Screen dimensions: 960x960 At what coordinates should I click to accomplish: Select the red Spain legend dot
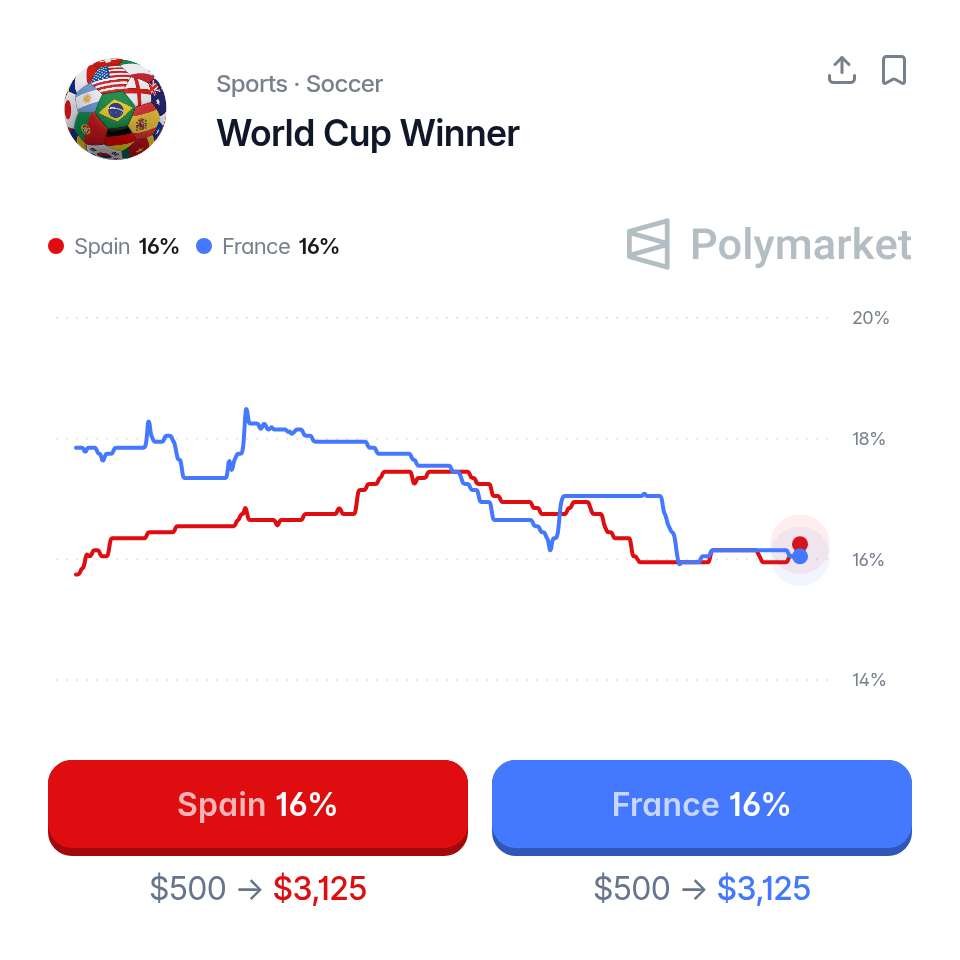[x=56, y=246]
